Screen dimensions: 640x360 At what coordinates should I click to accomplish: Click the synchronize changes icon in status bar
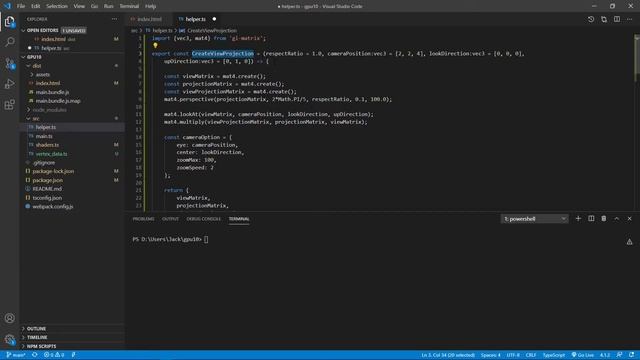pos(35,355)
